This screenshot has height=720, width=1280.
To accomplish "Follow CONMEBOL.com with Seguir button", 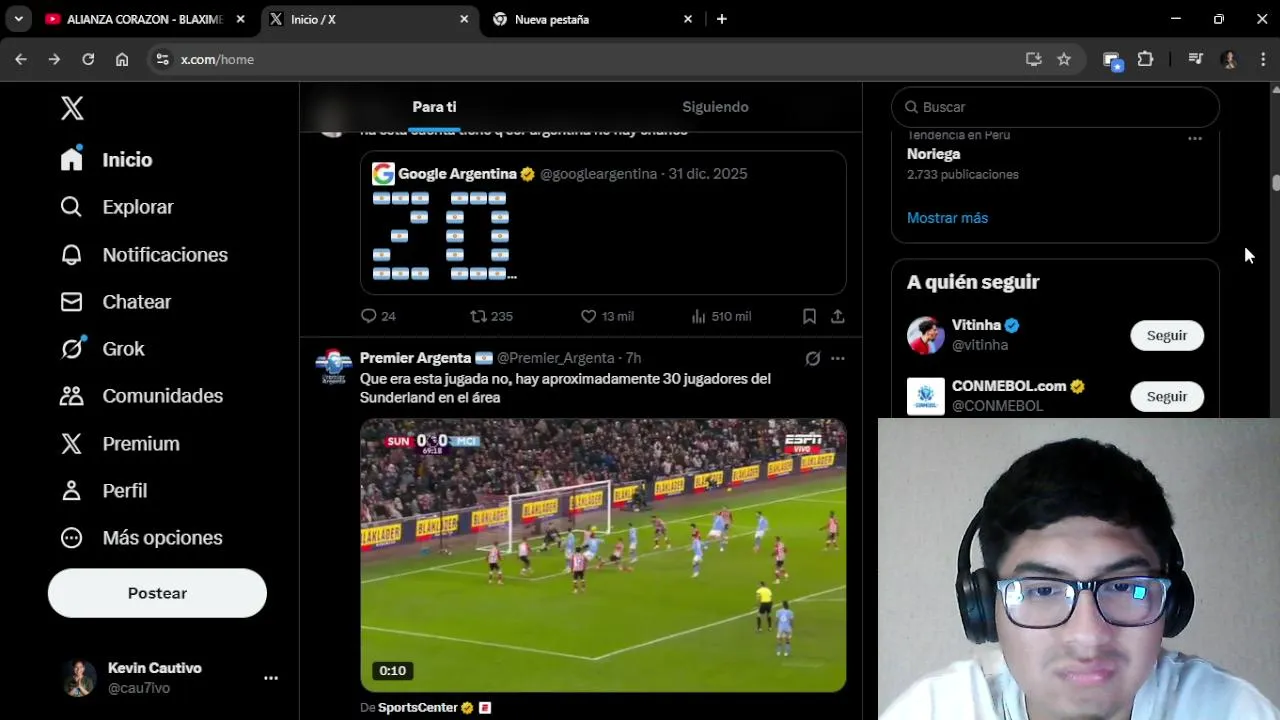I will (x=1166, y=397).
